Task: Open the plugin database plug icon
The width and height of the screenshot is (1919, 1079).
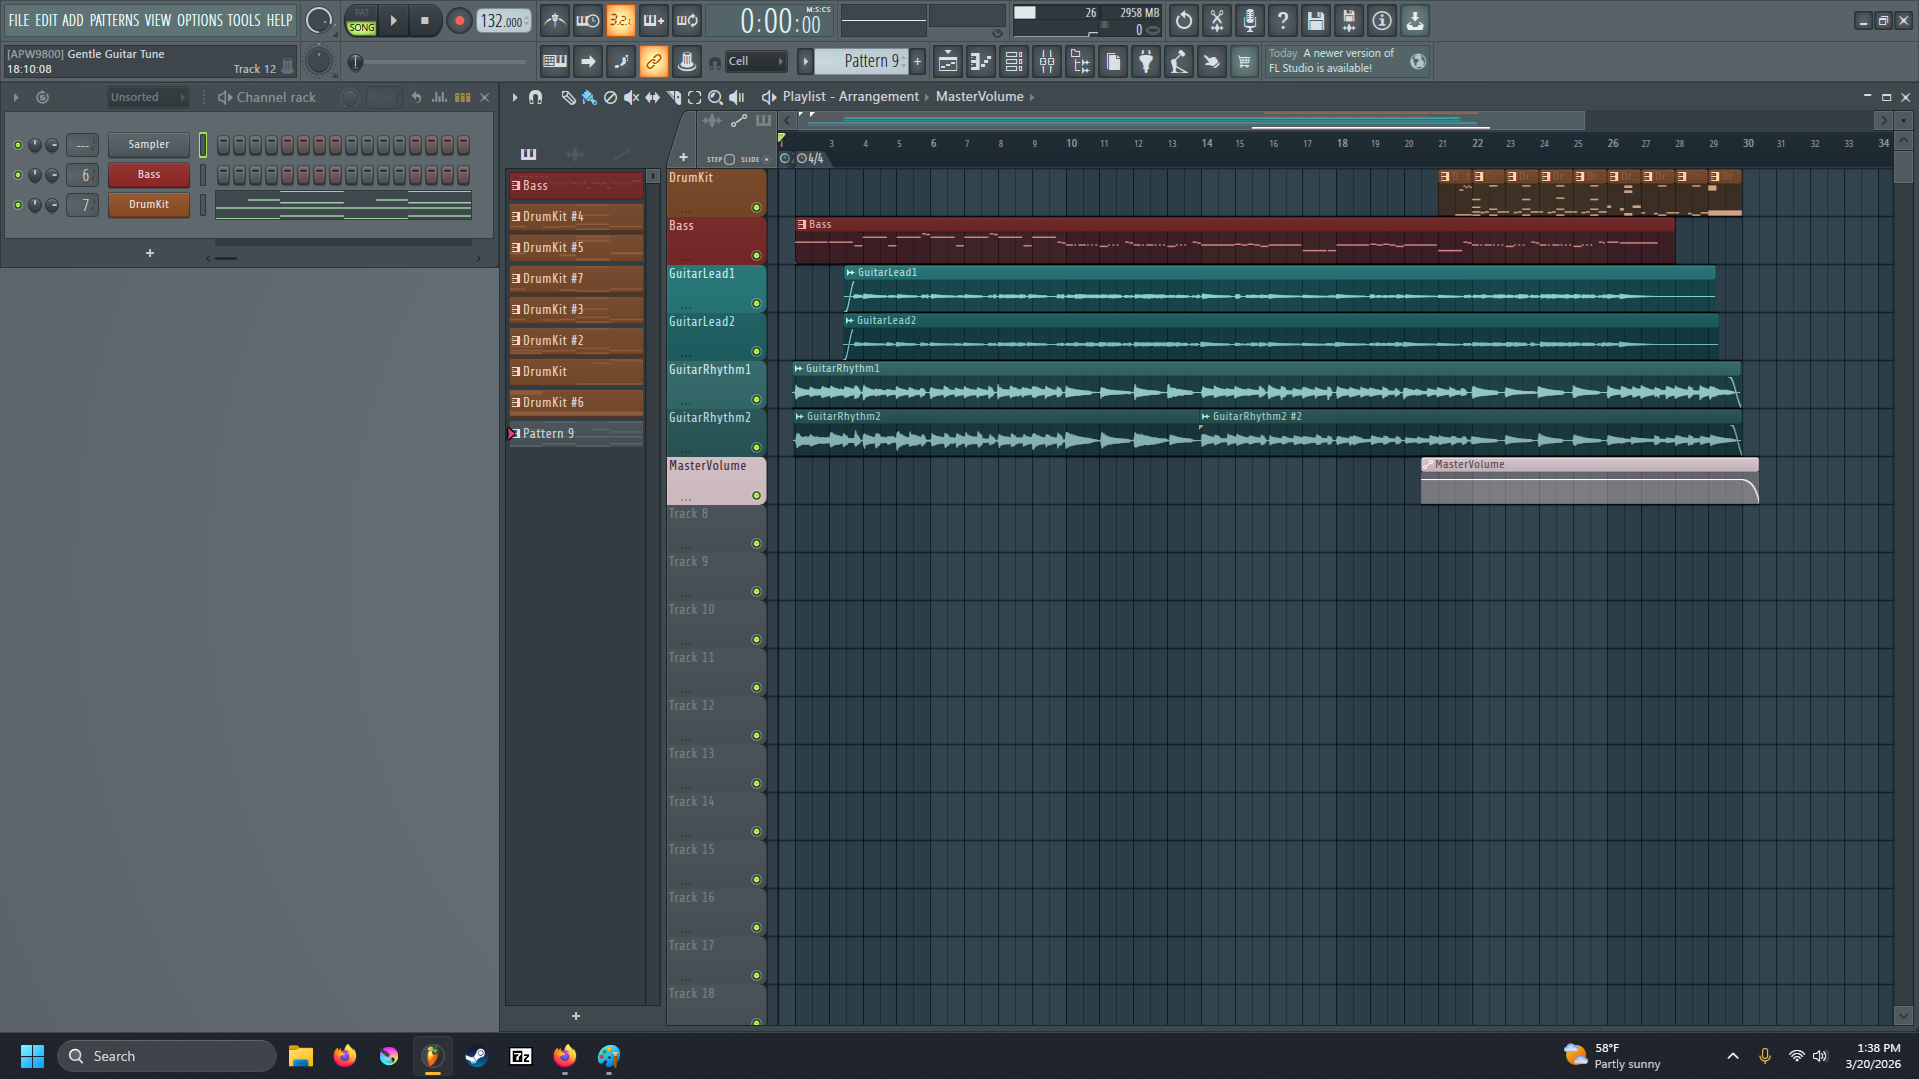Action: (x=1146, y=62)
